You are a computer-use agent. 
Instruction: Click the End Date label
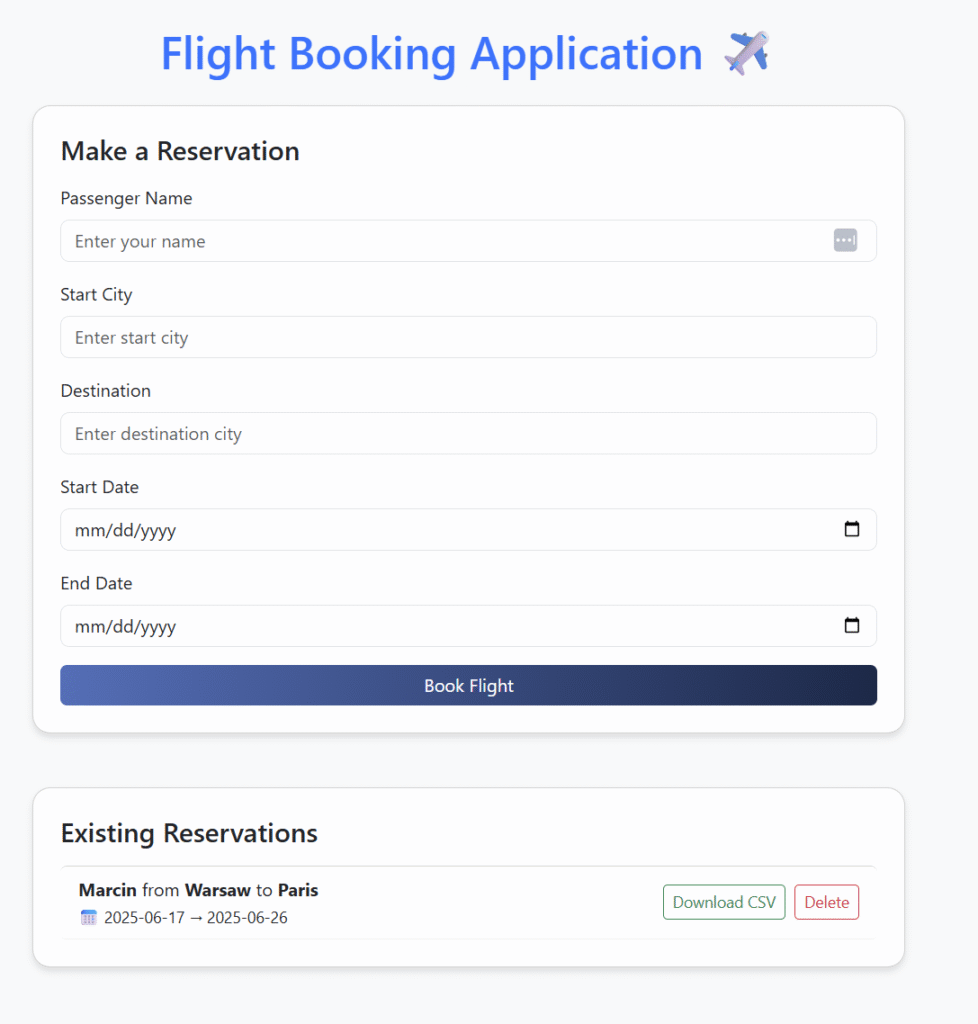click(96, 583)
